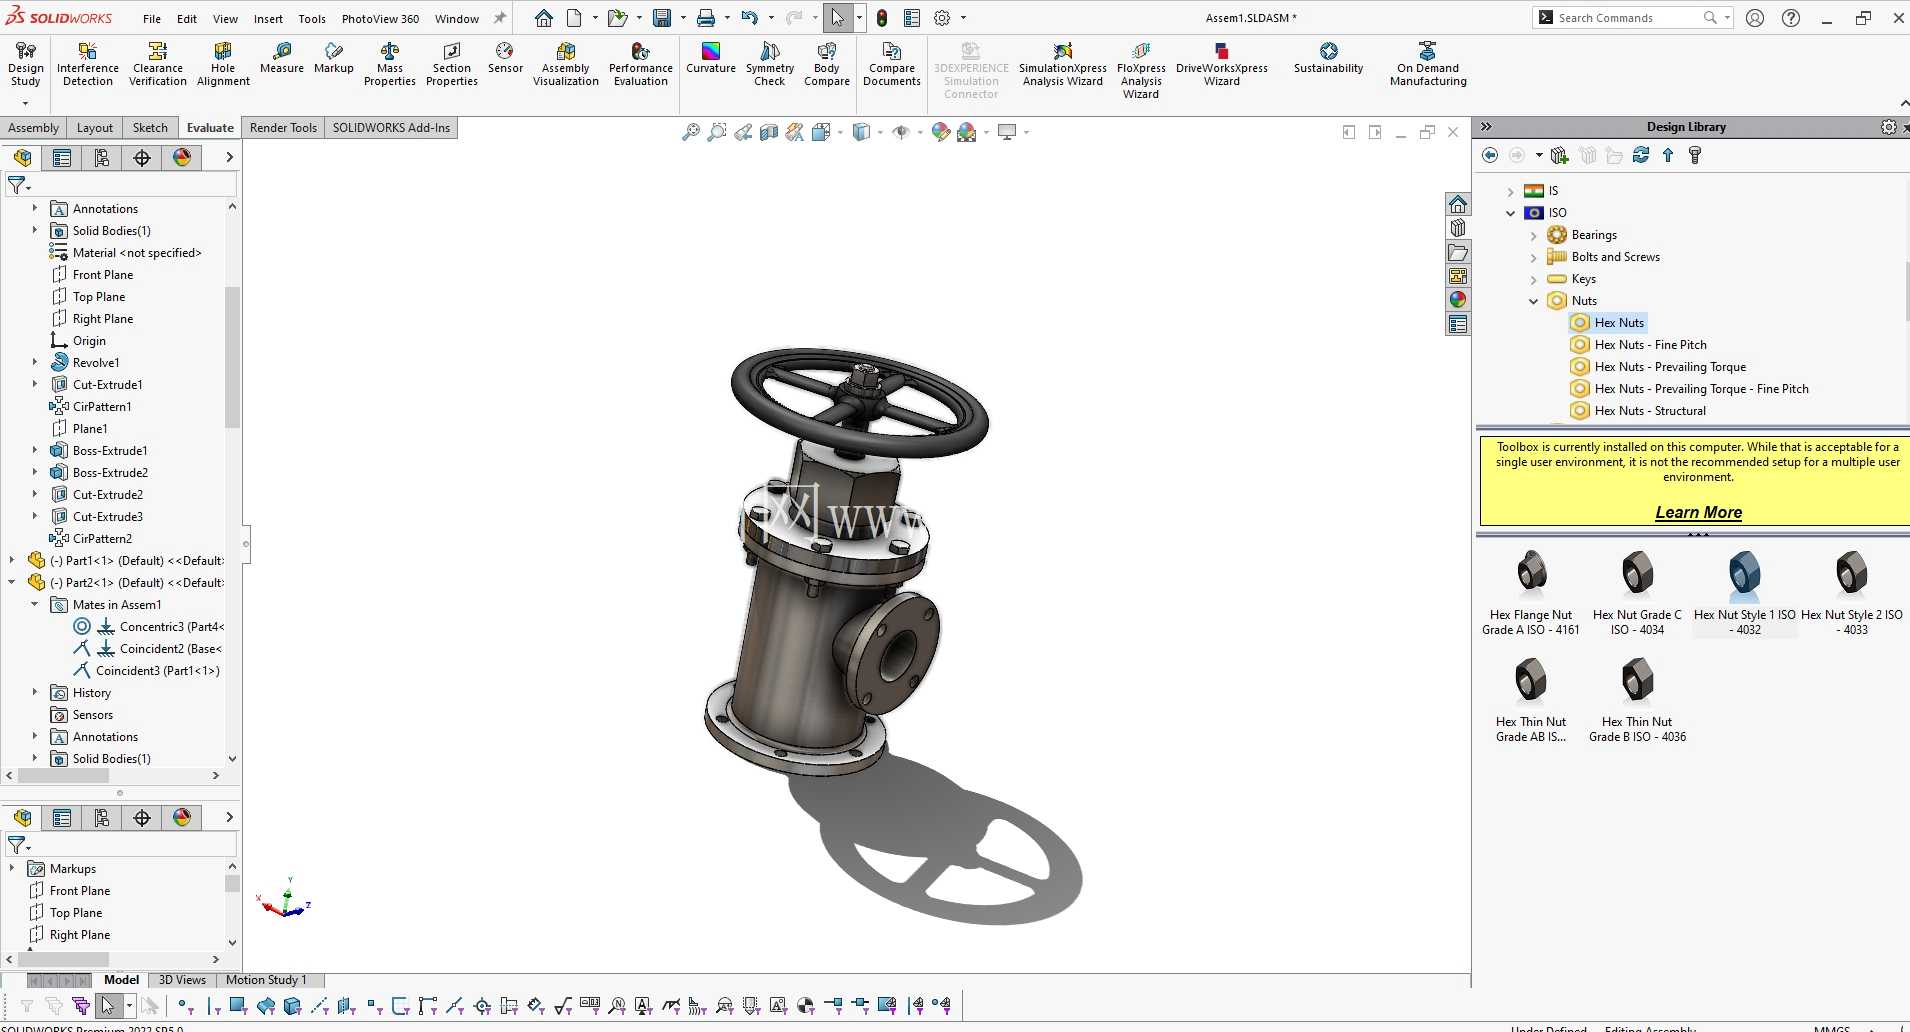Open the Sensor tool

[x=505, y=58]
